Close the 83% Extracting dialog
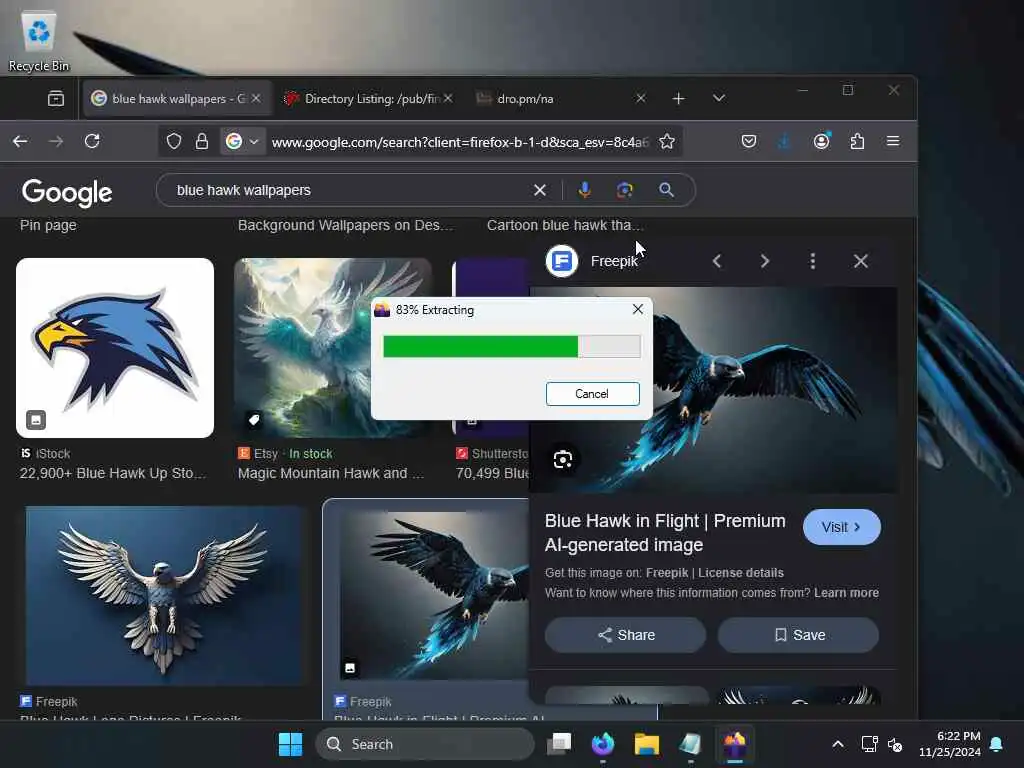The height and width of the screenshot is (768, 1024). coord(638,310)
